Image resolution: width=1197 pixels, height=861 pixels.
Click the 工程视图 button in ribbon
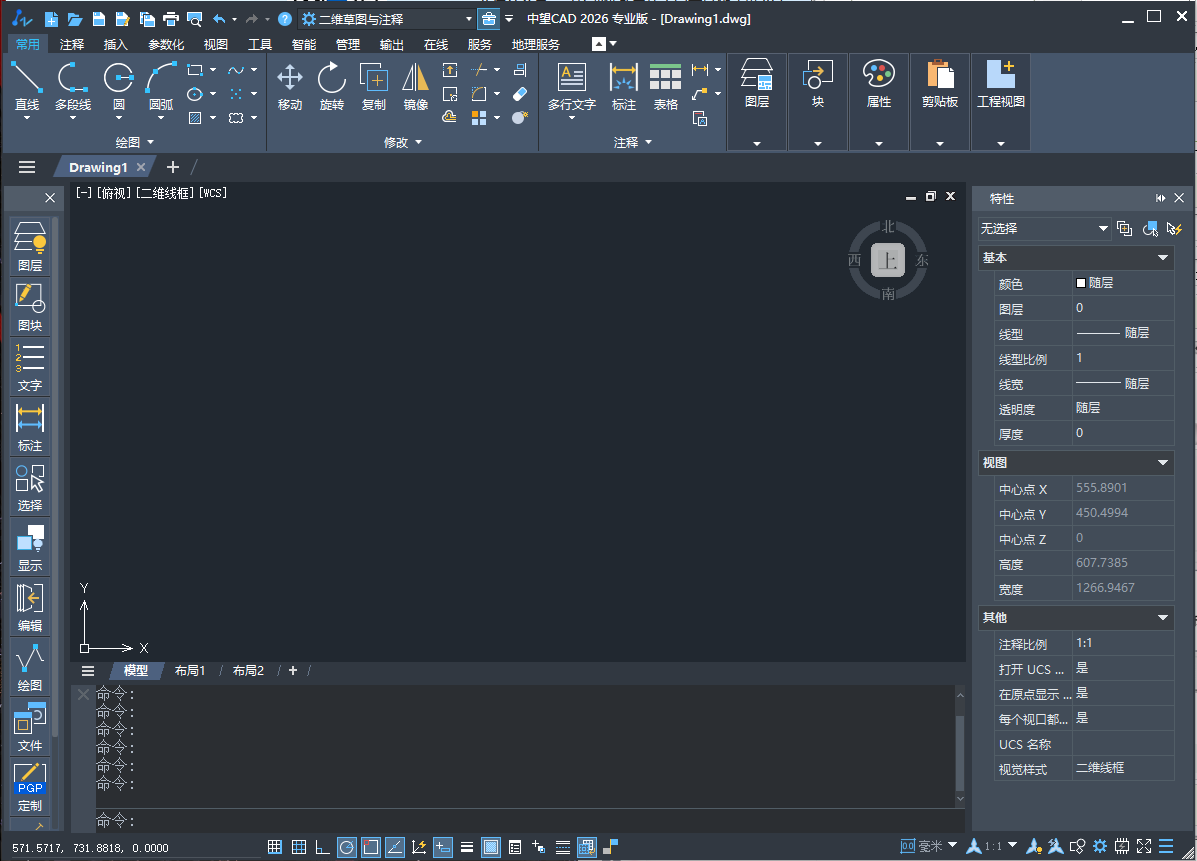click(1000, 84)
